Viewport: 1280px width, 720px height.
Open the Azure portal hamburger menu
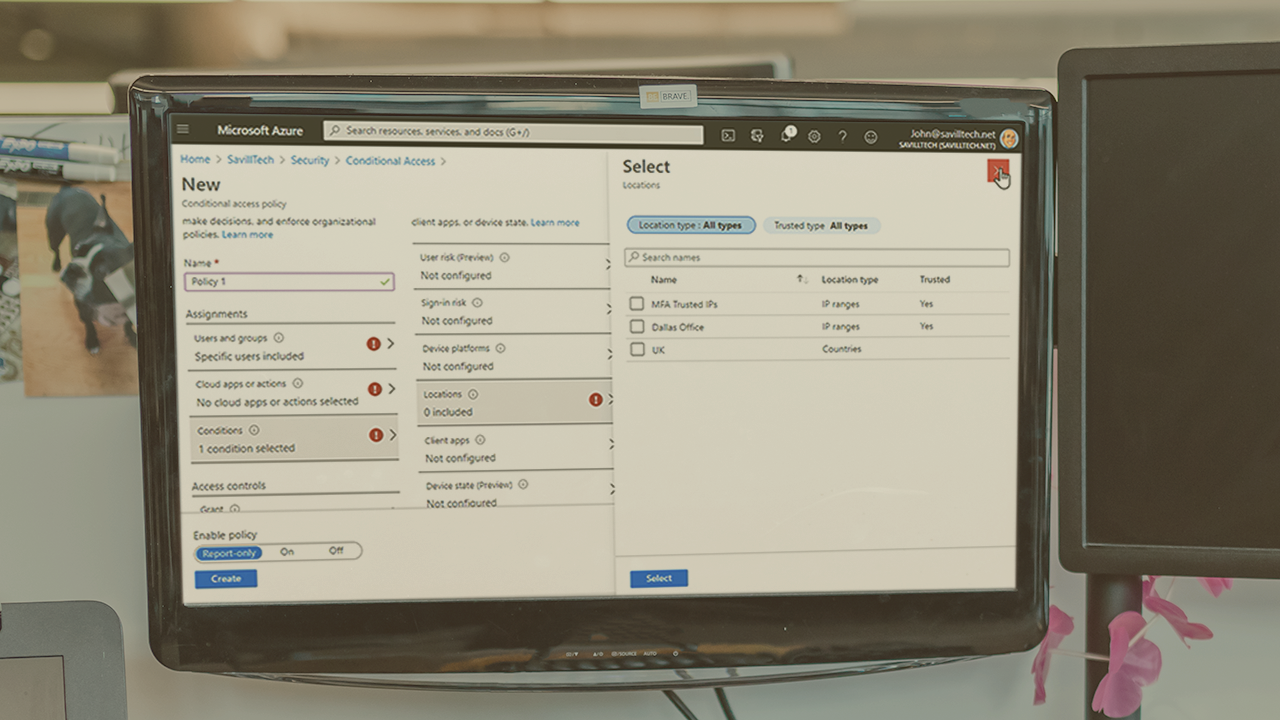(x=182, y=130)
